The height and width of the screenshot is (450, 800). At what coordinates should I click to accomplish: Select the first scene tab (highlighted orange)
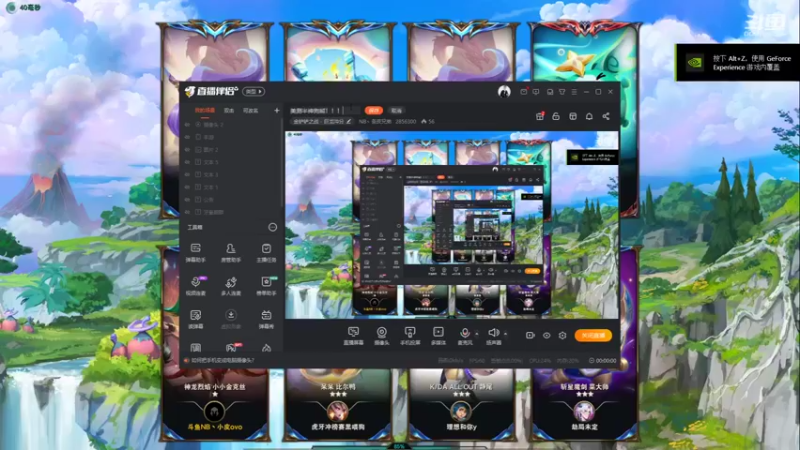click(x=205, y=110)
